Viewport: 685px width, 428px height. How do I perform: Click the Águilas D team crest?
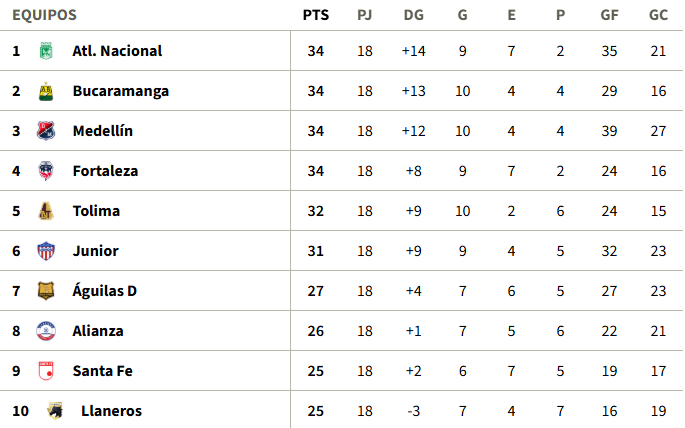pyautogui.click(x=45, y=291)
